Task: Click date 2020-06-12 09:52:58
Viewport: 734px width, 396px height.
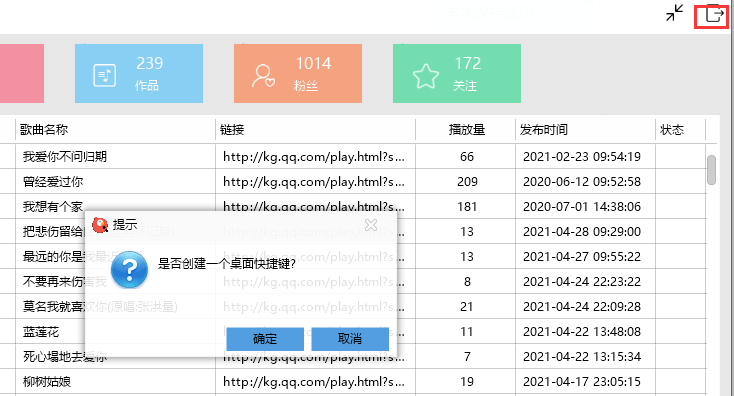Action: 582,182
